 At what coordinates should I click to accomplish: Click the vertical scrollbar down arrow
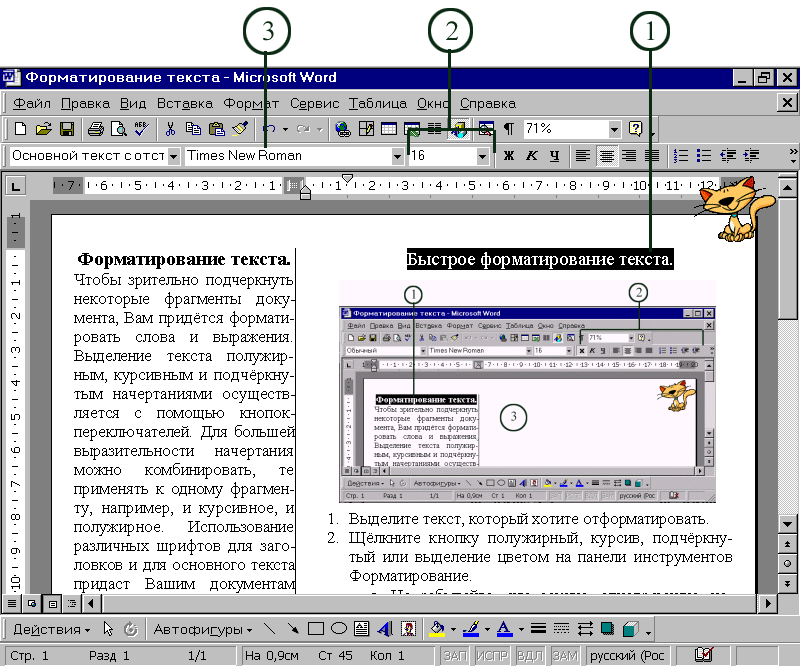pyautogui.click(x=788, y=525)
